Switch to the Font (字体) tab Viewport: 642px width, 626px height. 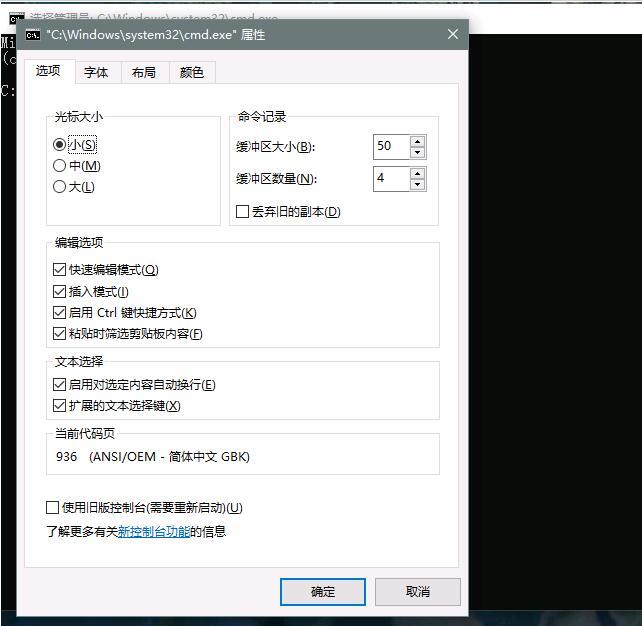(x=96, y=73)
